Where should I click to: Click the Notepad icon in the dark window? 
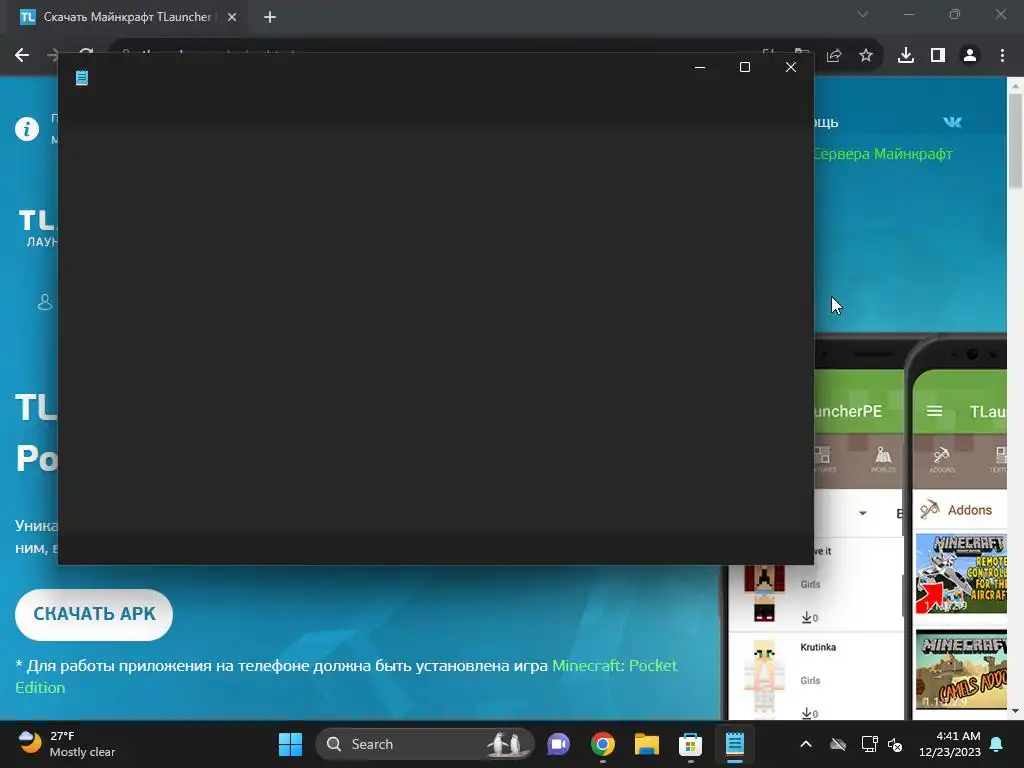pos(82,78)
